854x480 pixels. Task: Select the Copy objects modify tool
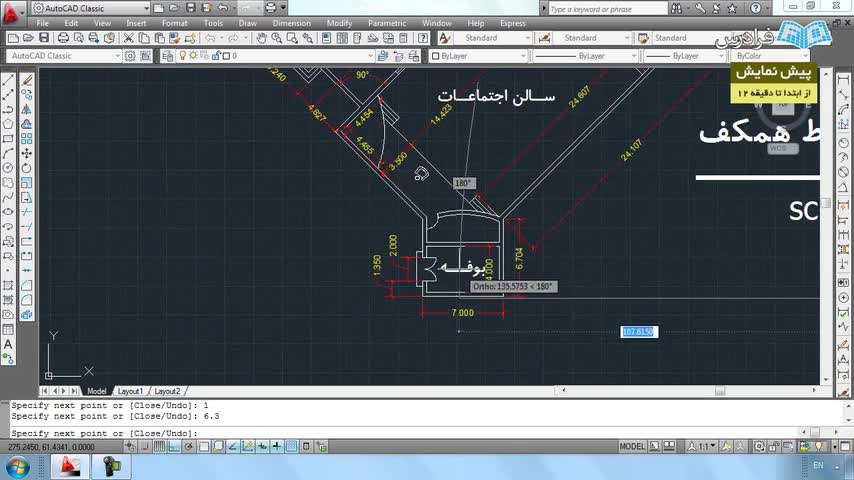[x=26, y=95]
